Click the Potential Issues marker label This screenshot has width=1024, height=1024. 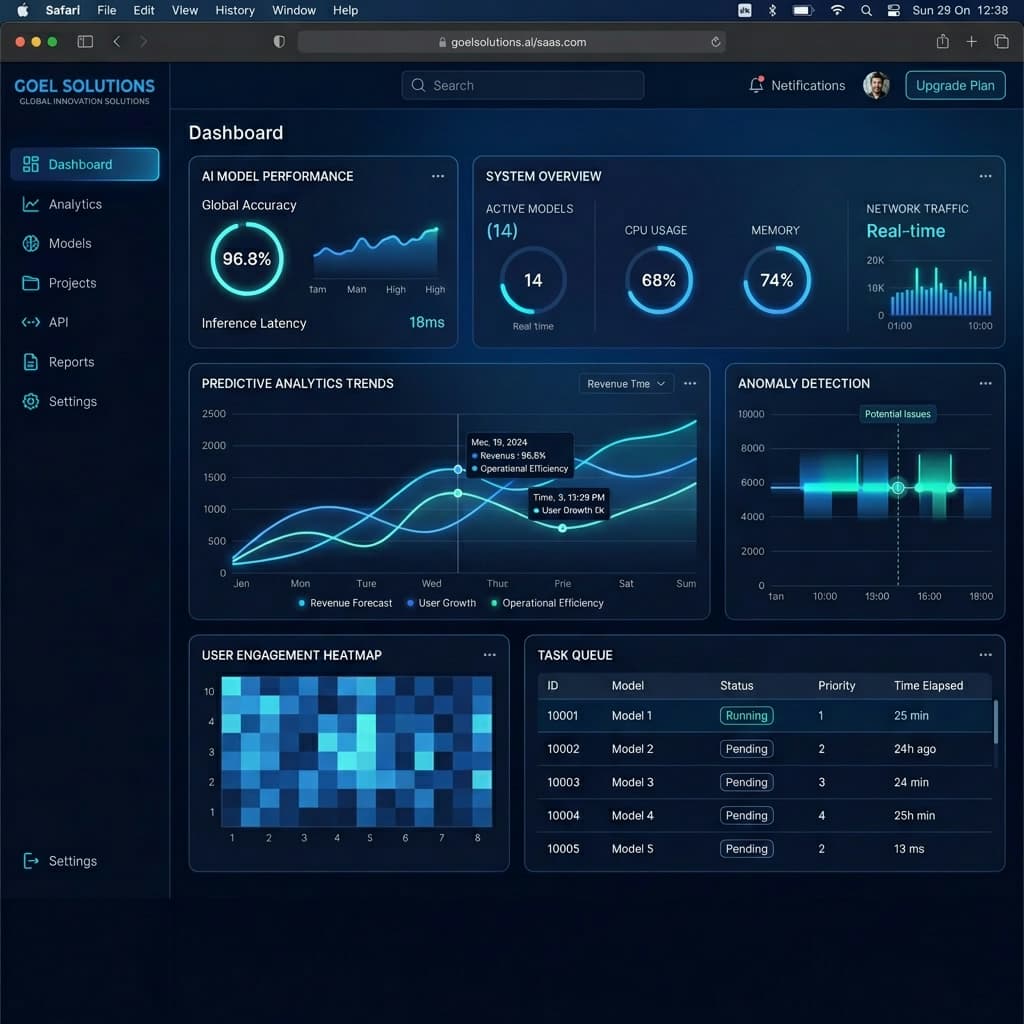(x=897, y=413)
